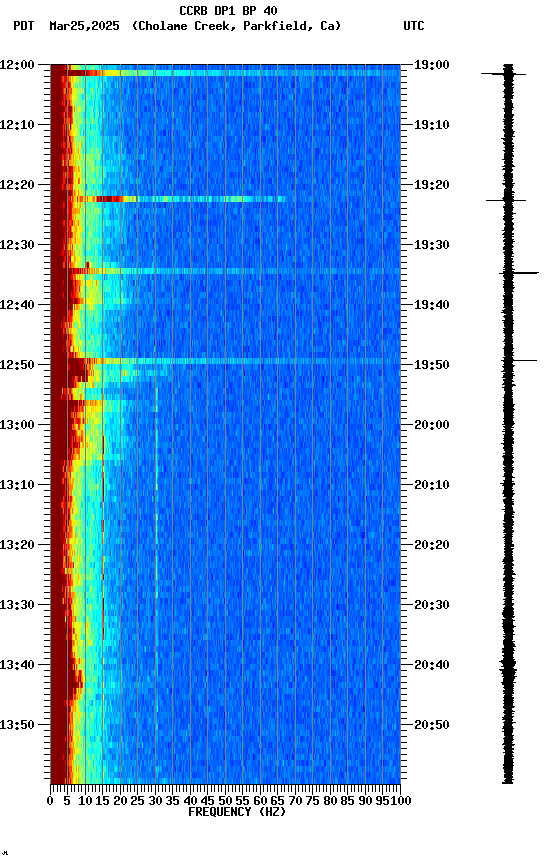Click the date Mar25,2025 in the header
The height and width of the screenshot is (864, 552).
tap(84, 26)
